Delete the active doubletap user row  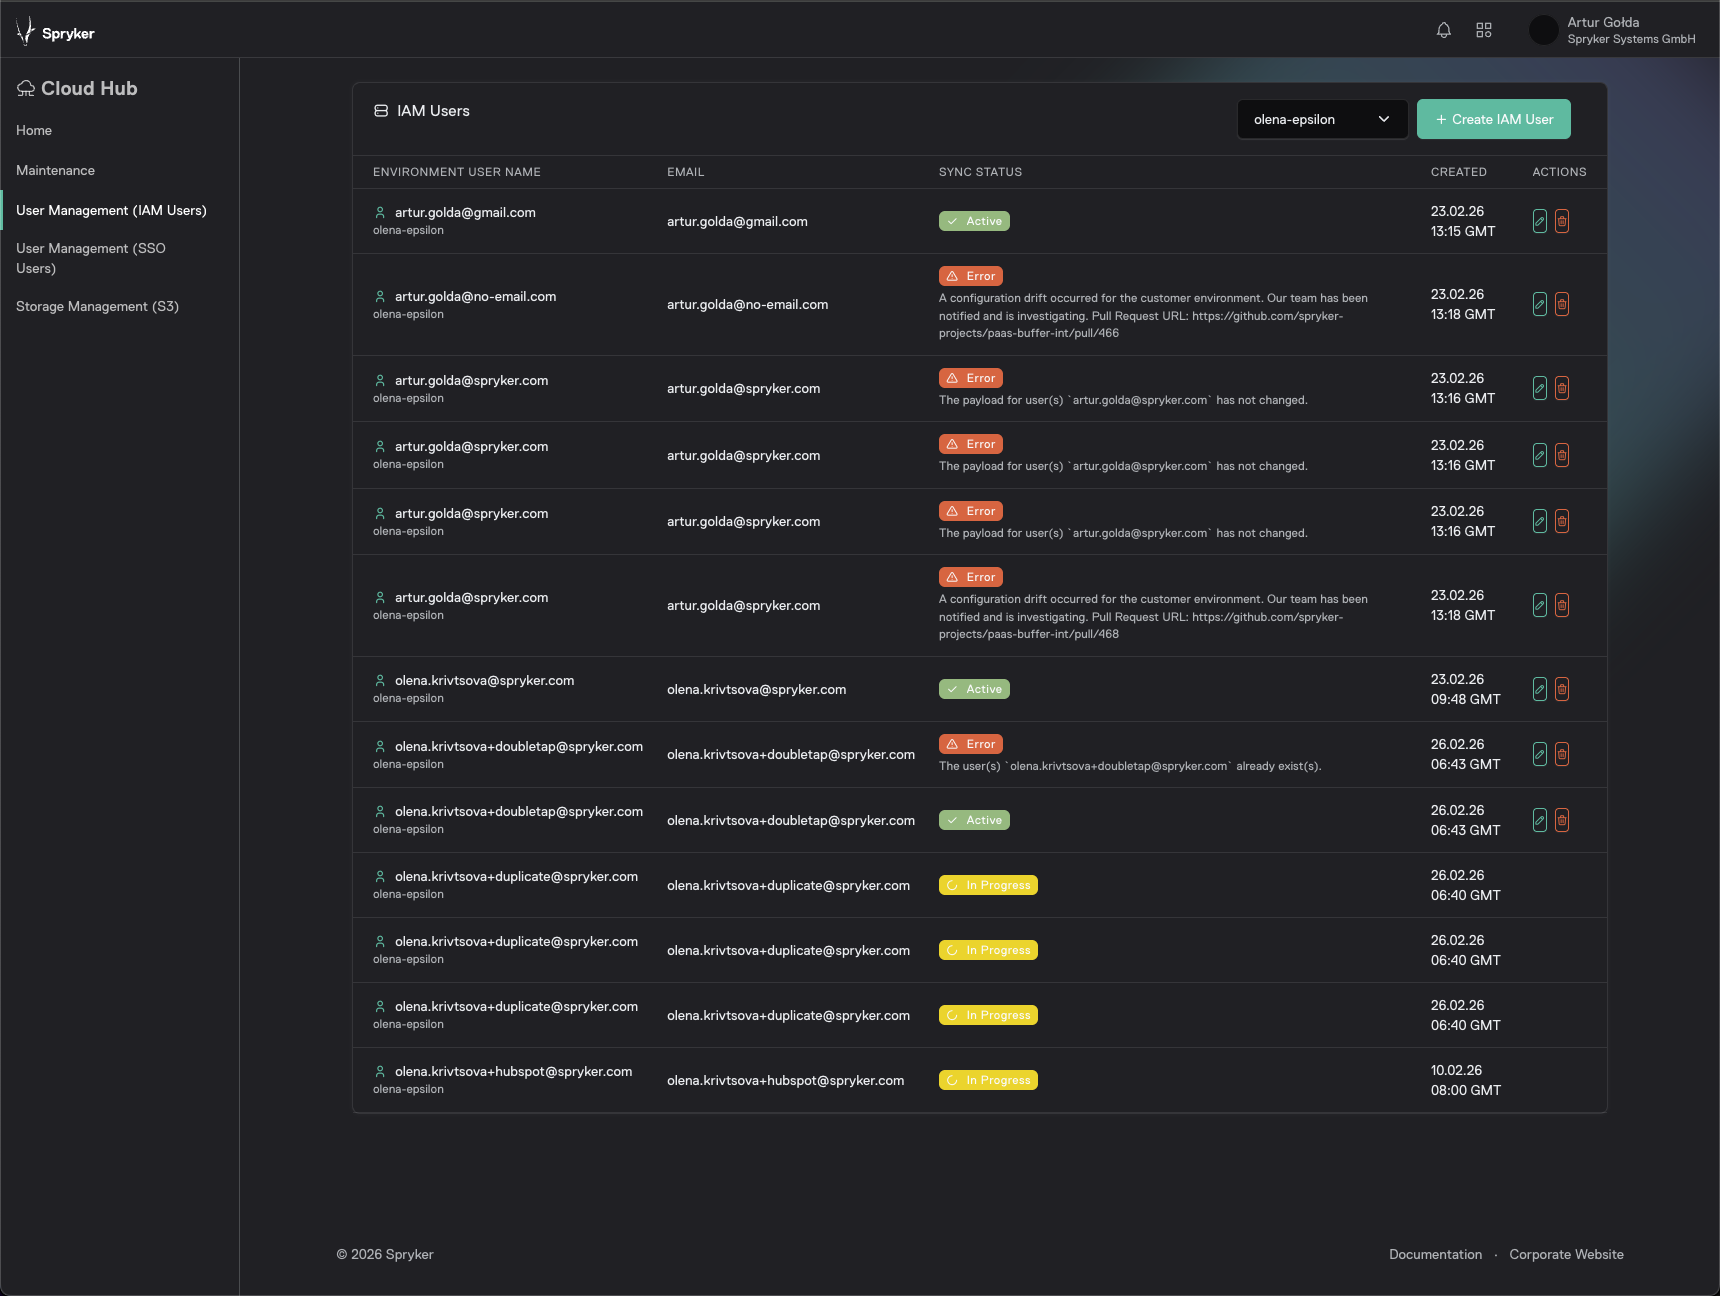point(1562,820)
